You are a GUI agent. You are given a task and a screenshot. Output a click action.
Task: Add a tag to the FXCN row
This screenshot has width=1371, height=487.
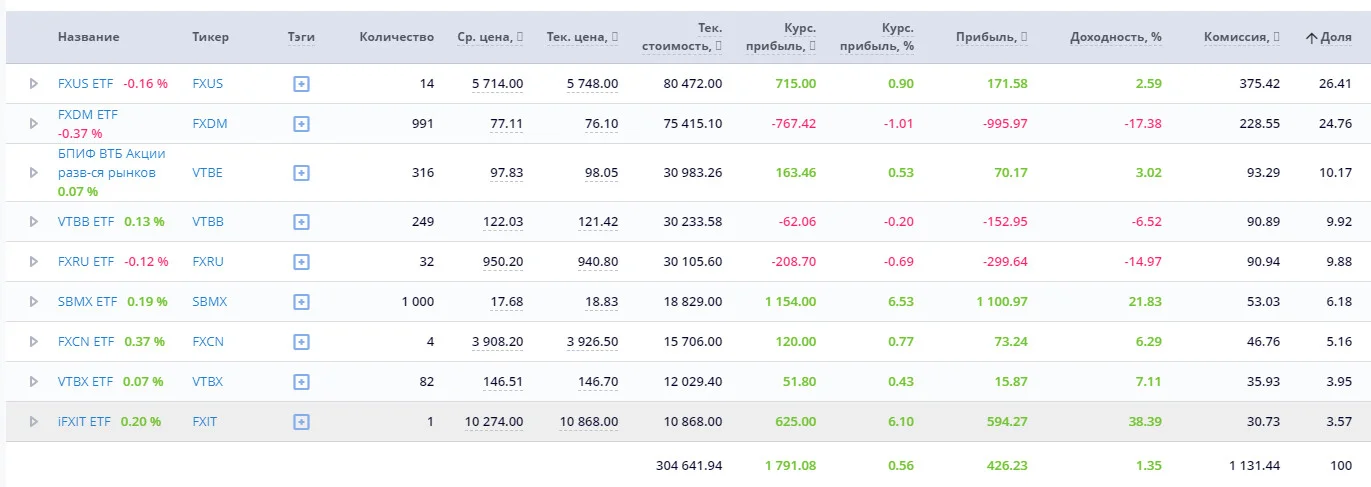click(301, 342)
